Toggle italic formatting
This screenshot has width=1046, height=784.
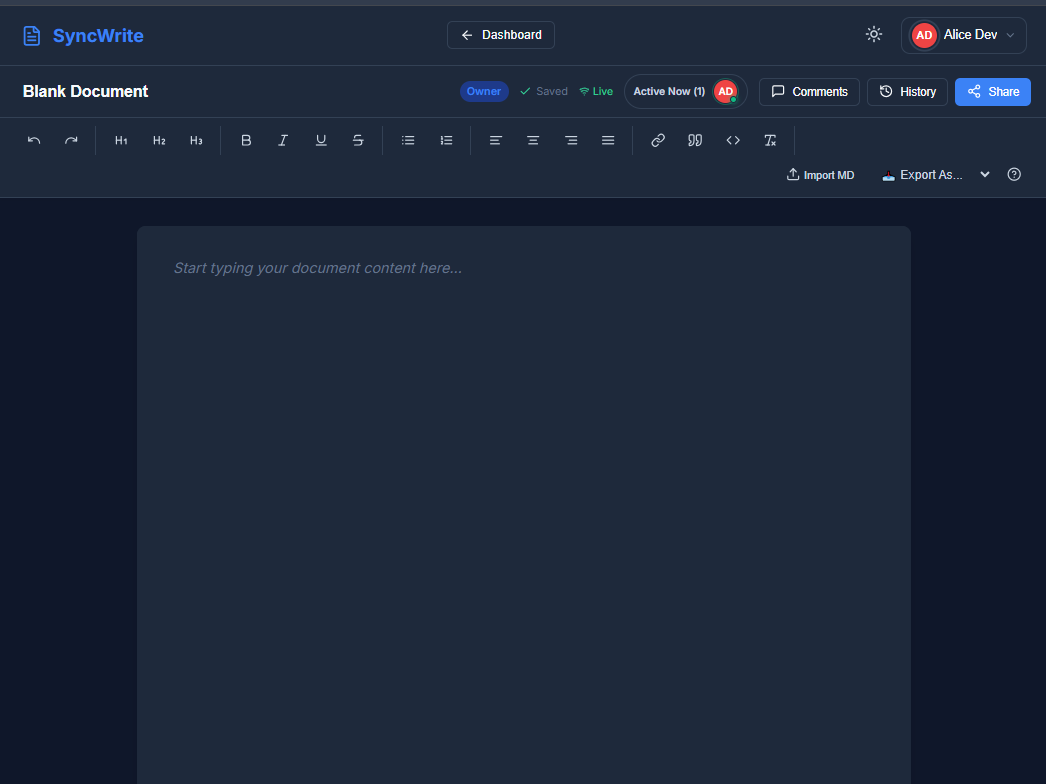[284, 140]
